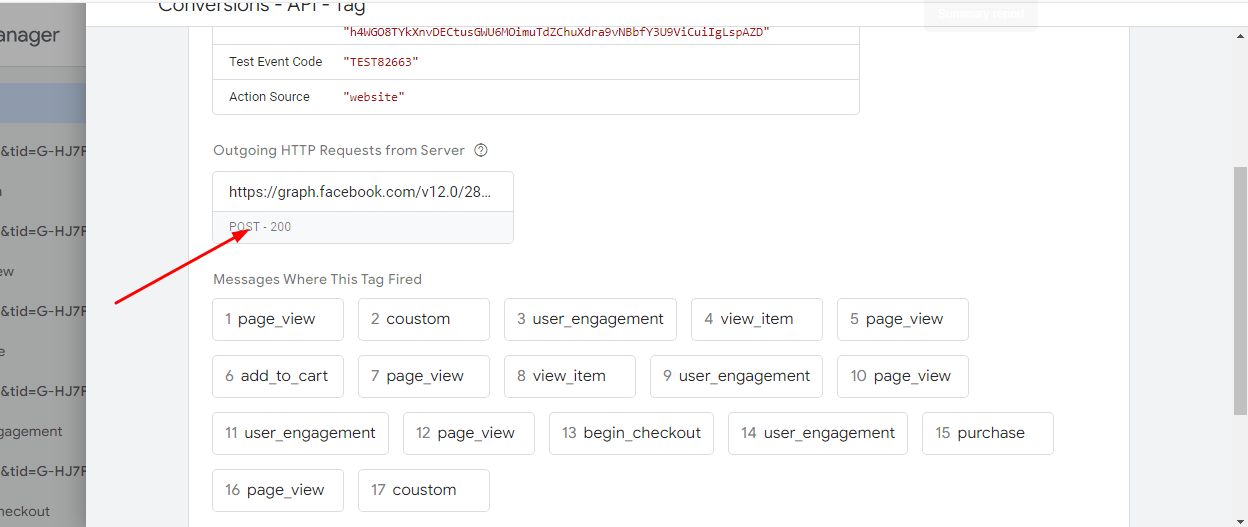Open message 6 add_to_cart
The height and width of the screenshot is (527, 1248).
point(277,376)
